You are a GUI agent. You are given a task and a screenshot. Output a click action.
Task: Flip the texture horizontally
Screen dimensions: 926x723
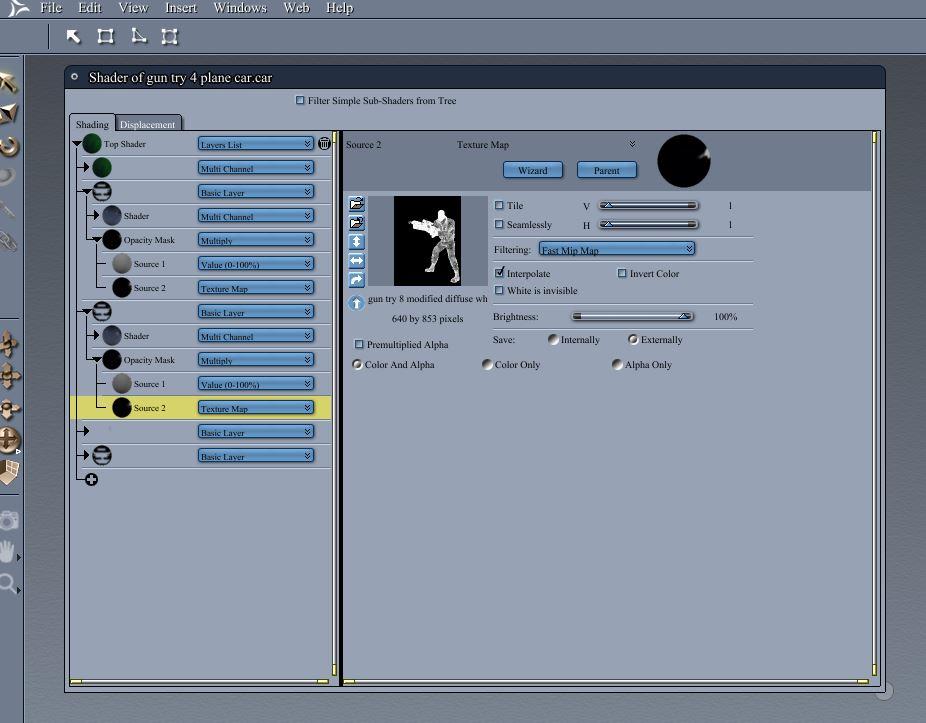coord(357,260)
